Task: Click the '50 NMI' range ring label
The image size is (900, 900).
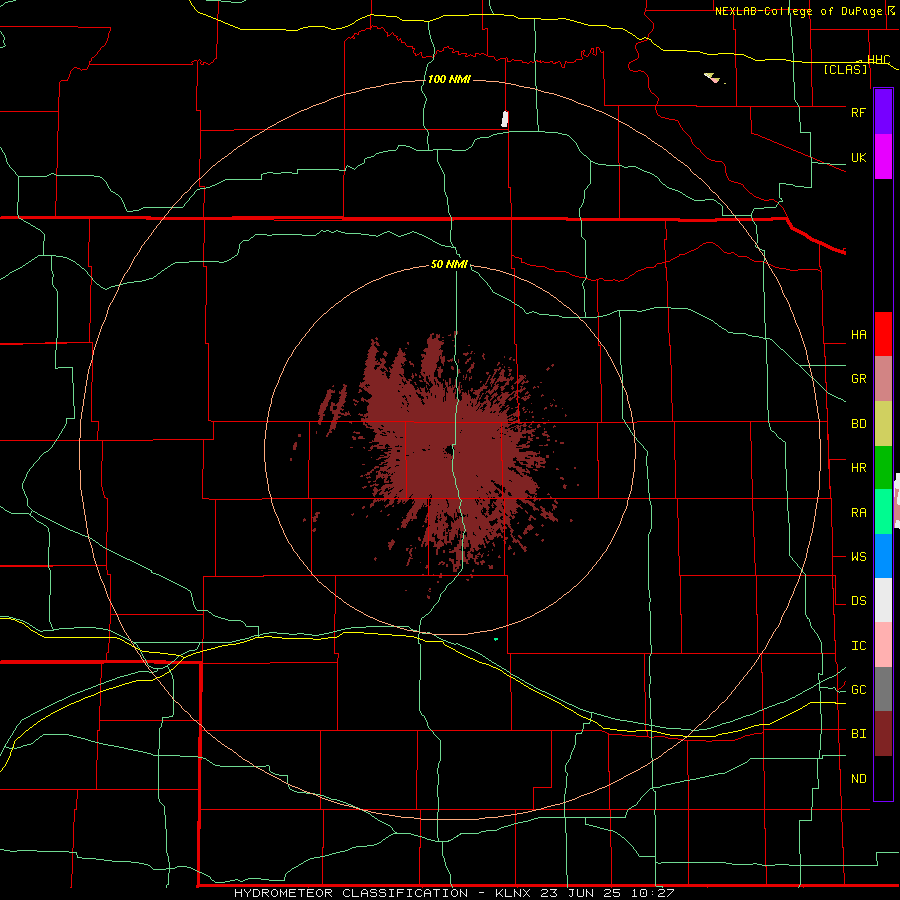Action: pyautogui.click(x=449, y=264)
